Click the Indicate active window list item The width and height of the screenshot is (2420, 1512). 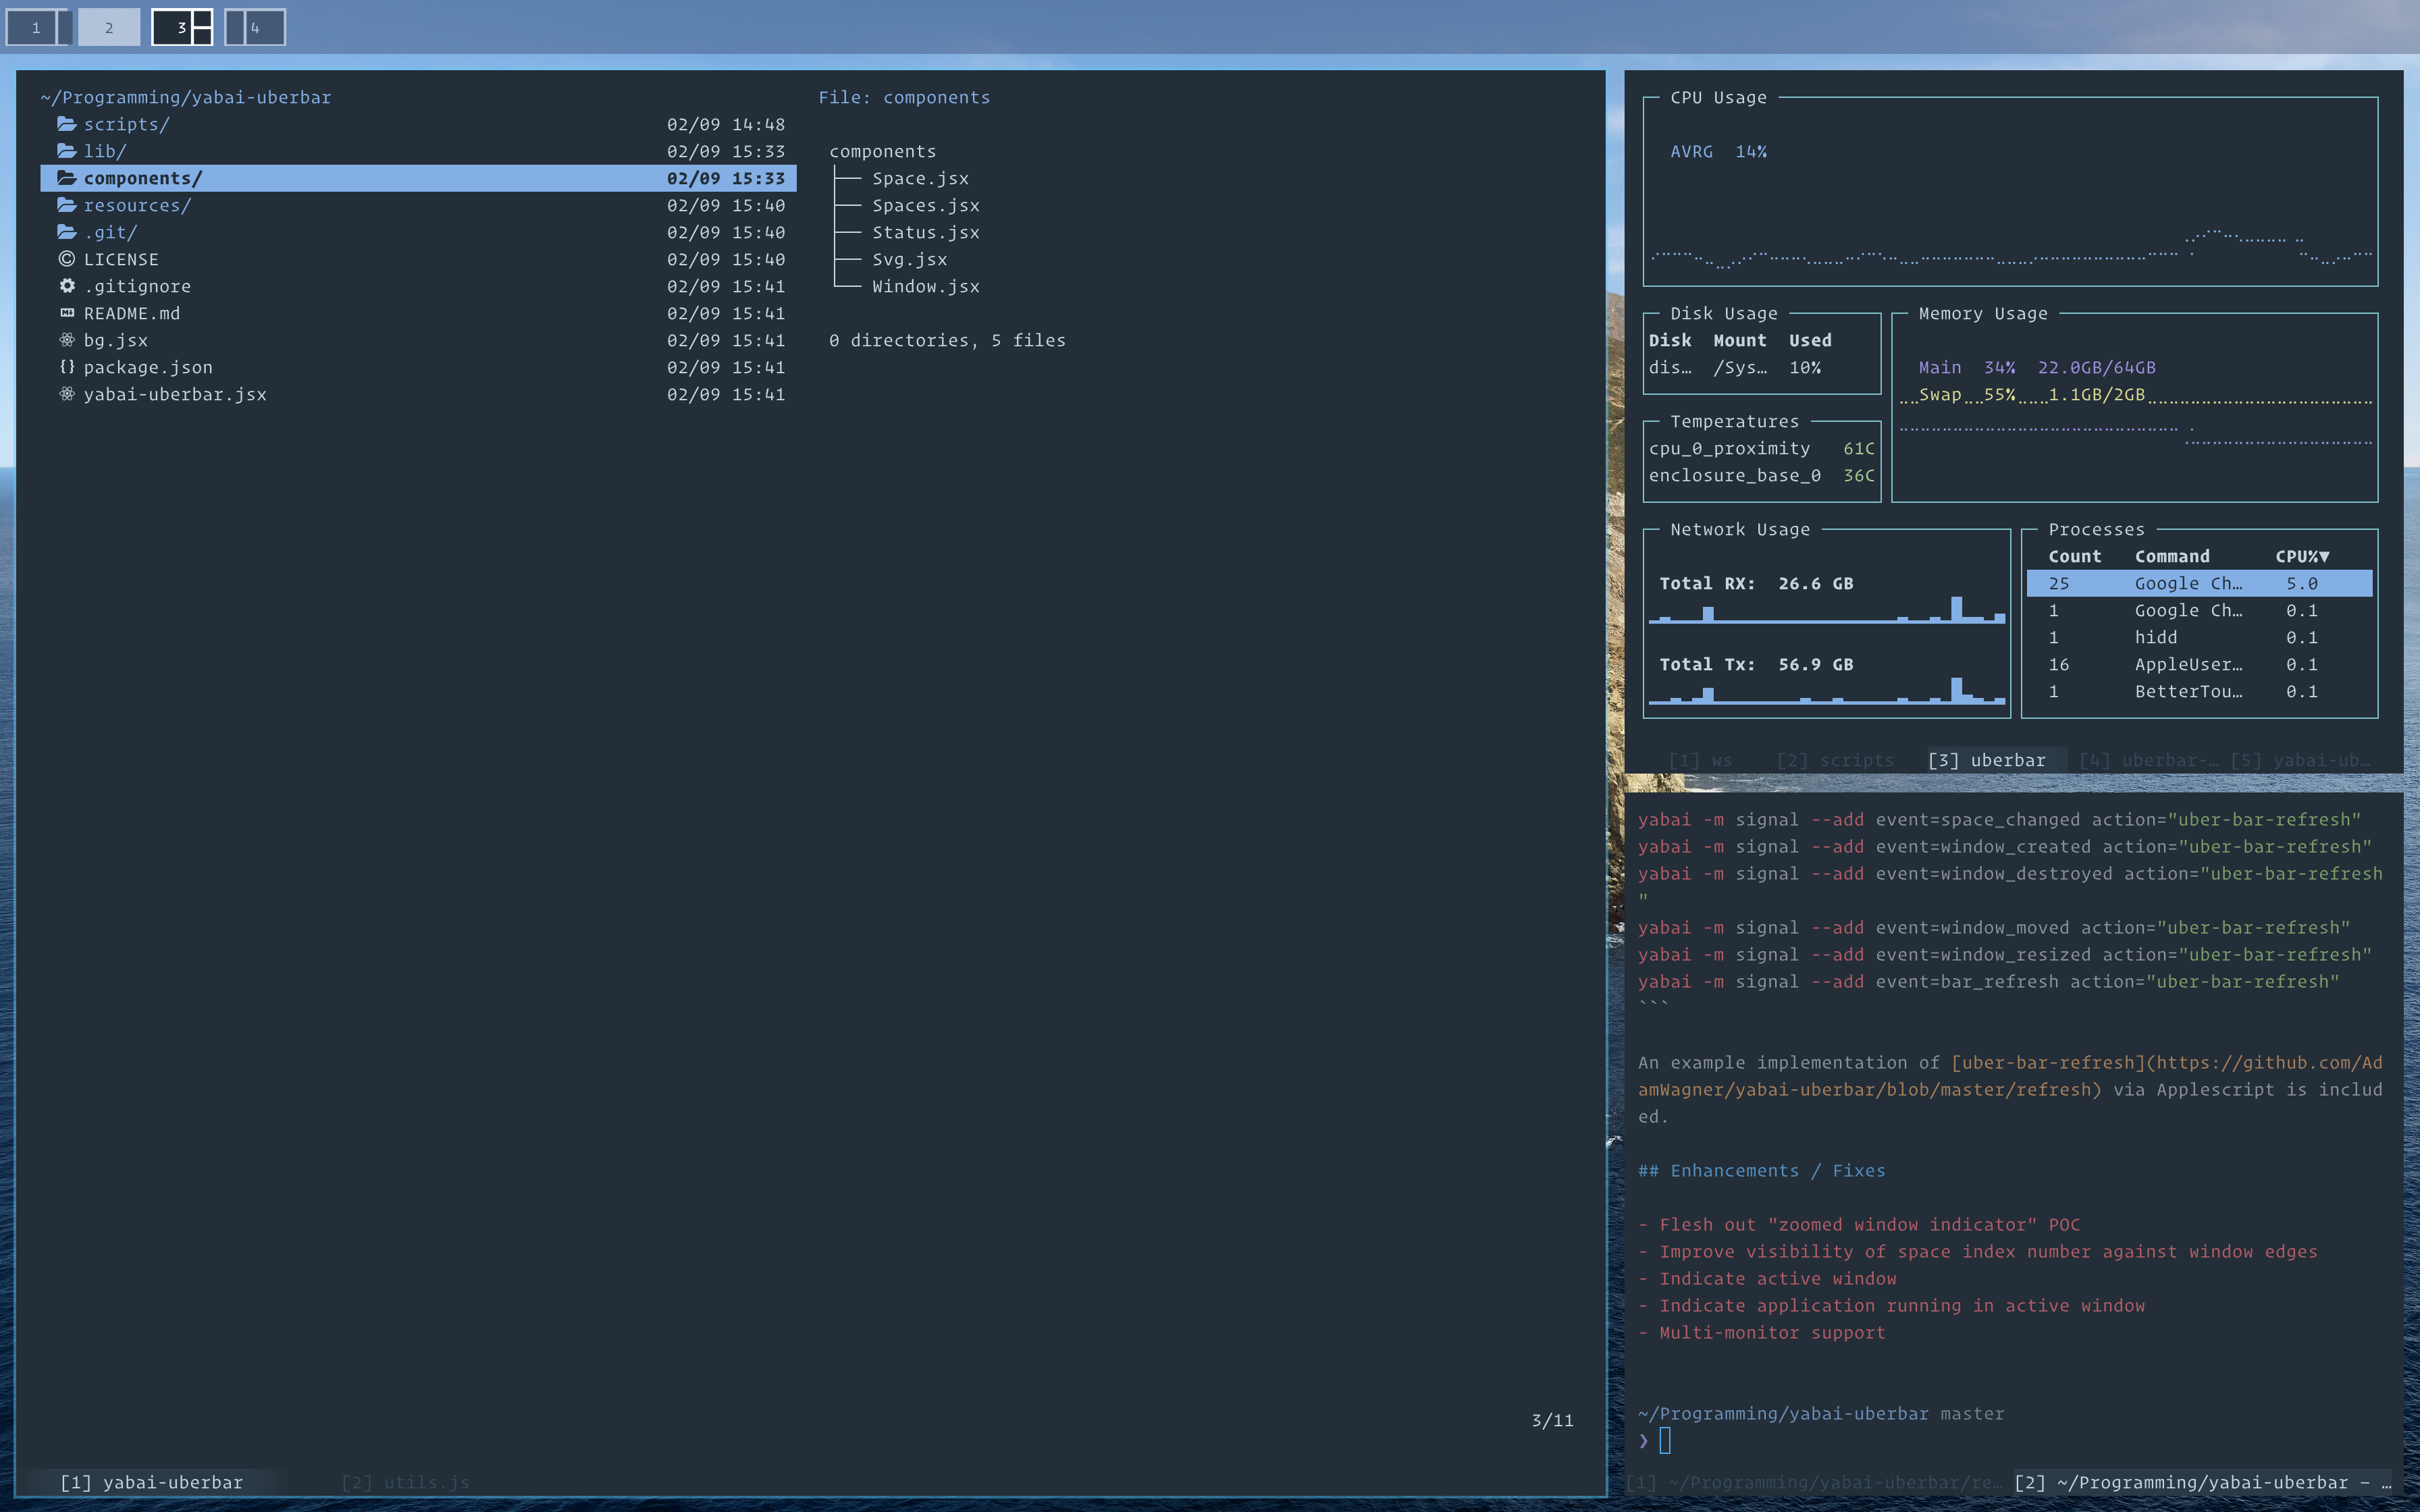coord(1767,1278)
